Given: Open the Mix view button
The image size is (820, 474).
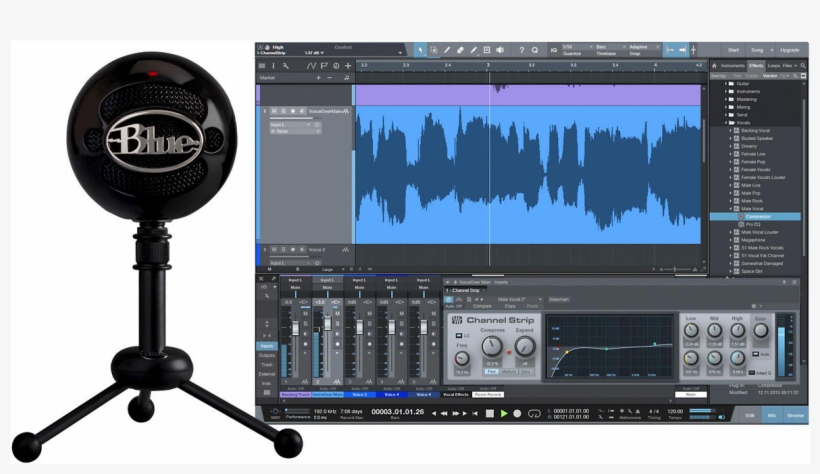Looking at the screenshot, I should (771, 415).
